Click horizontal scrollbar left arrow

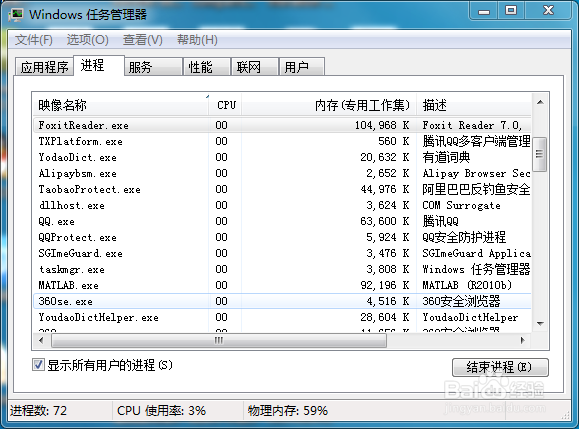[41, 340]
